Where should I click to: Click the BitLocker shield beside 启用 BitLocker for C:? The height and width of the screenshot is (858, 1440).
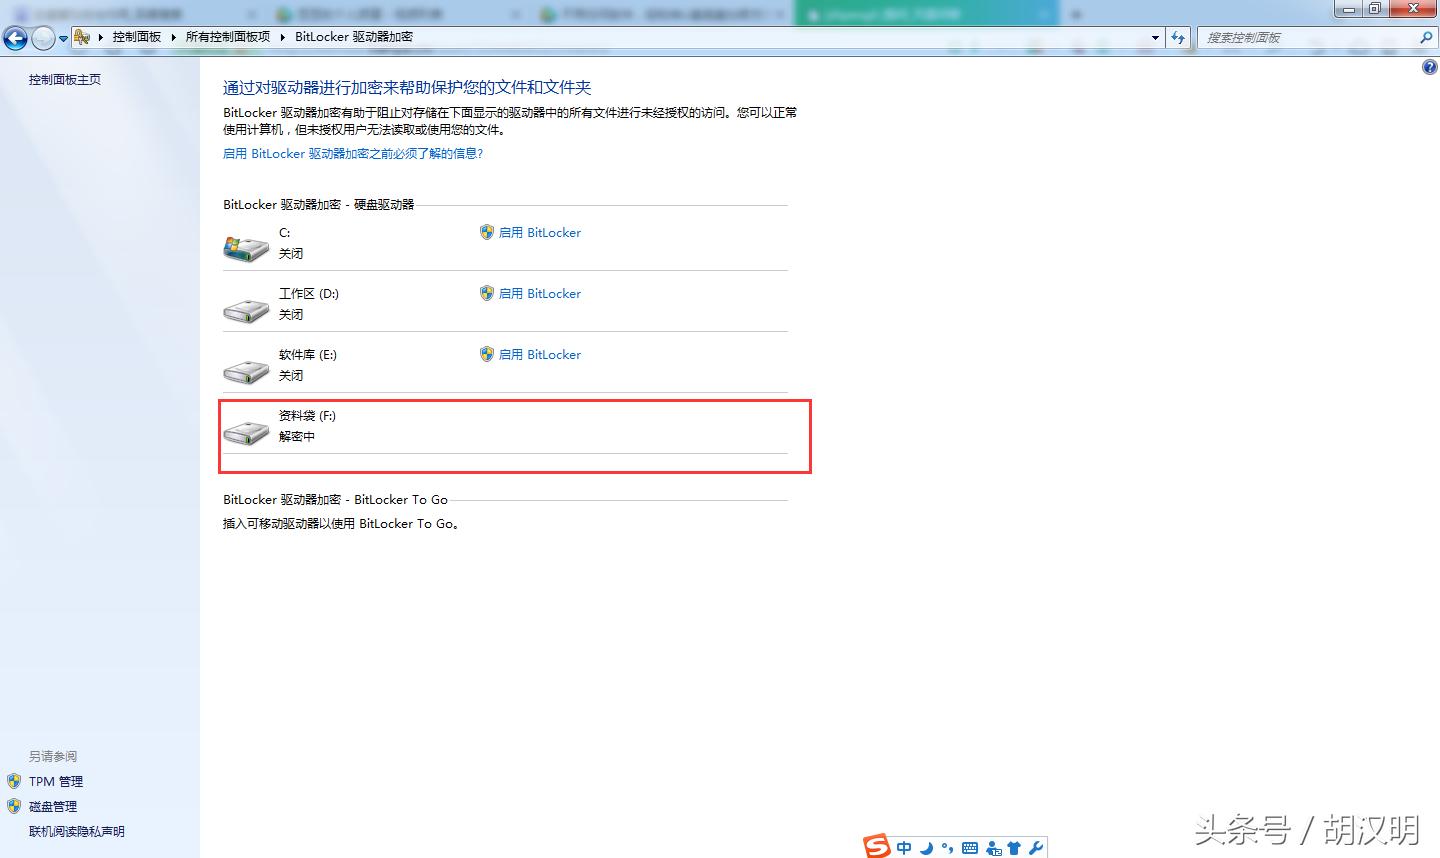click(487, 232)
